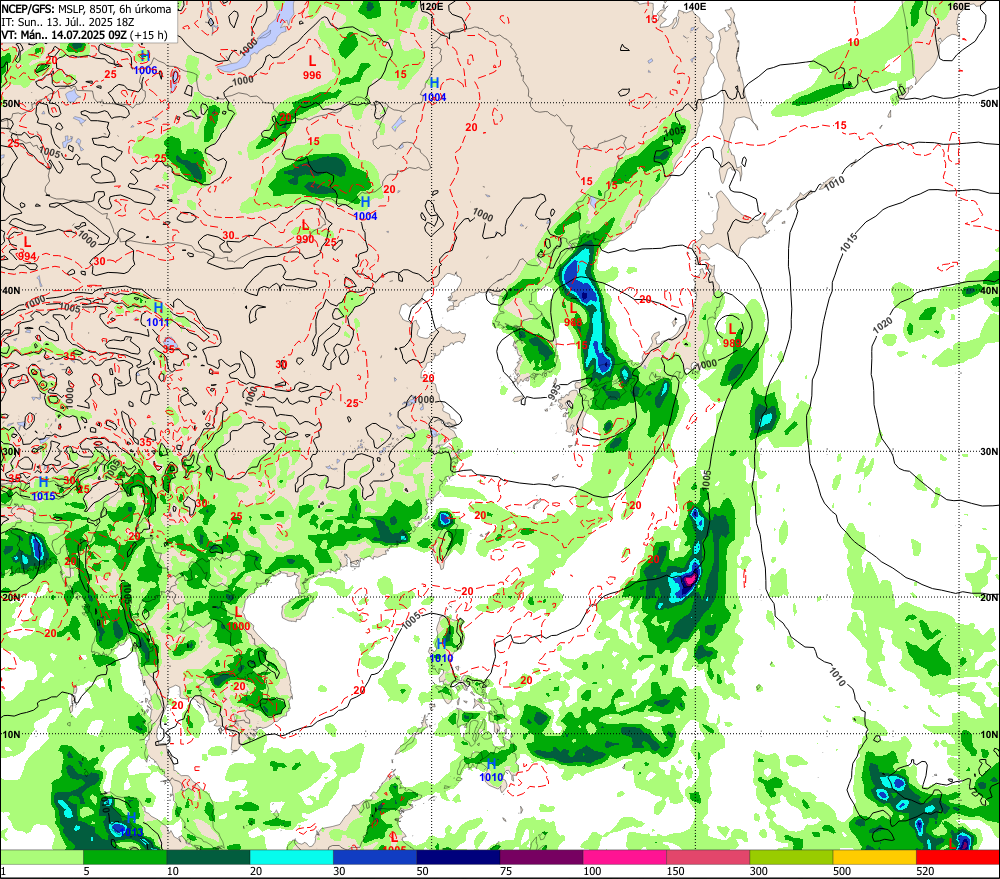Click the H 1011 high pressure marker
Screen dimensions: 1000x879
158,315
